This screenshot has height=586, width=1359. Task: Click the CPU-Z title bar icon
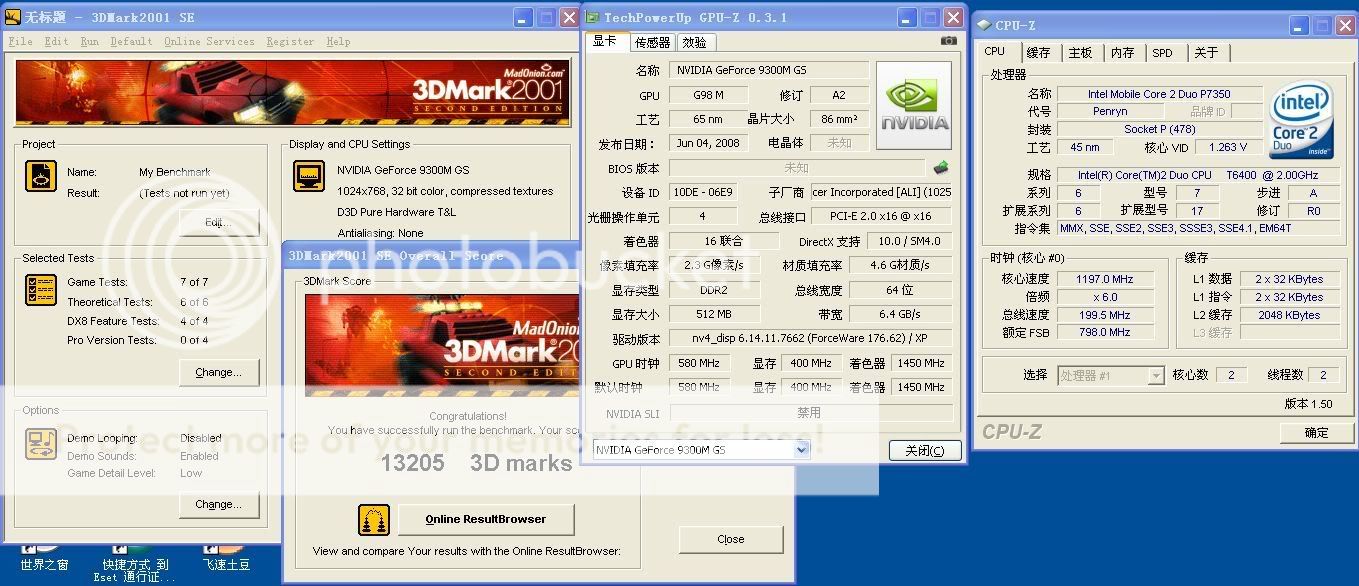coord(984,25)
